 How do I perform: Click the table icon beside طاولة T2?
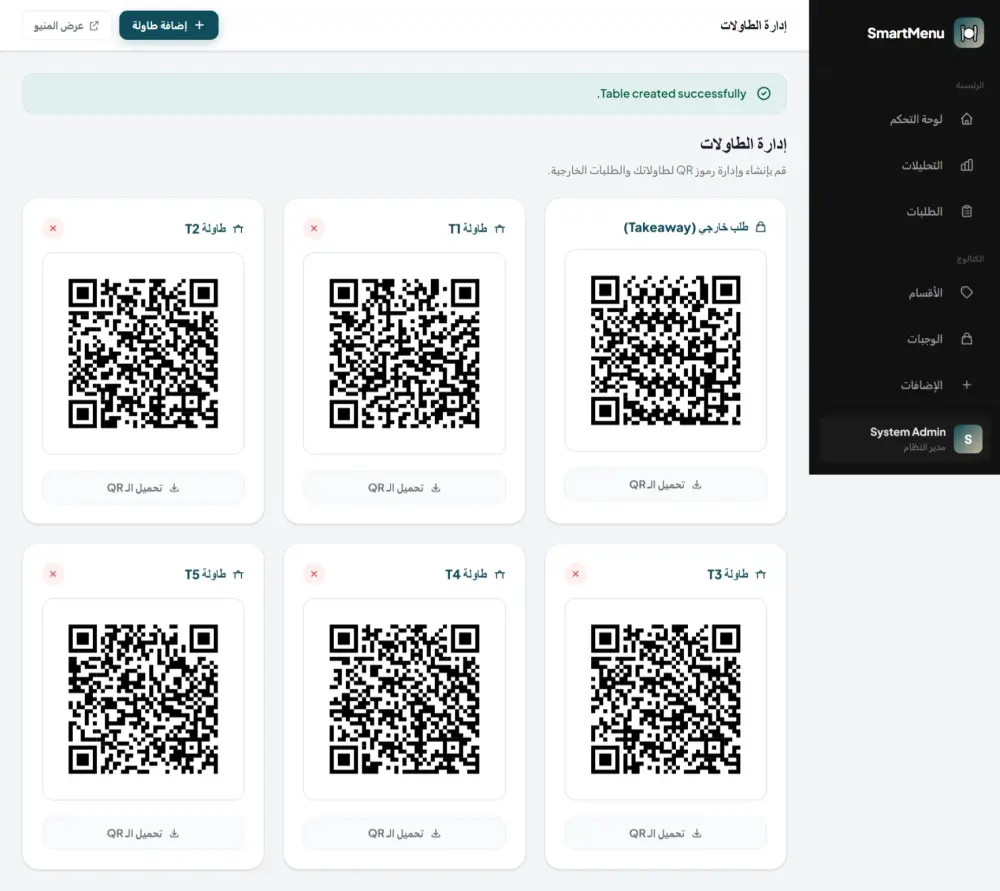pos(238,228)
